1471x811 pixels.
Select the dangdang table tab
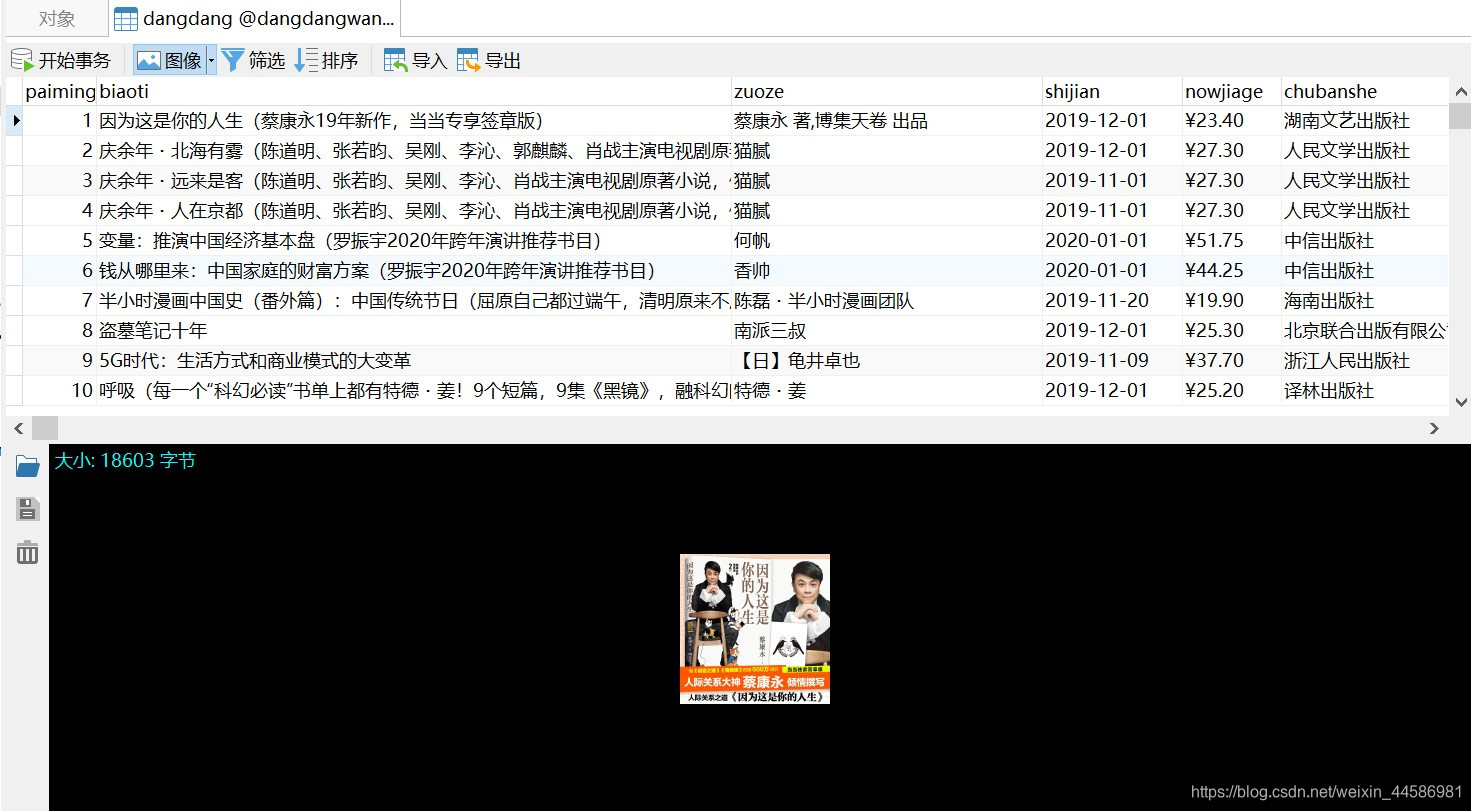point(255,18)
